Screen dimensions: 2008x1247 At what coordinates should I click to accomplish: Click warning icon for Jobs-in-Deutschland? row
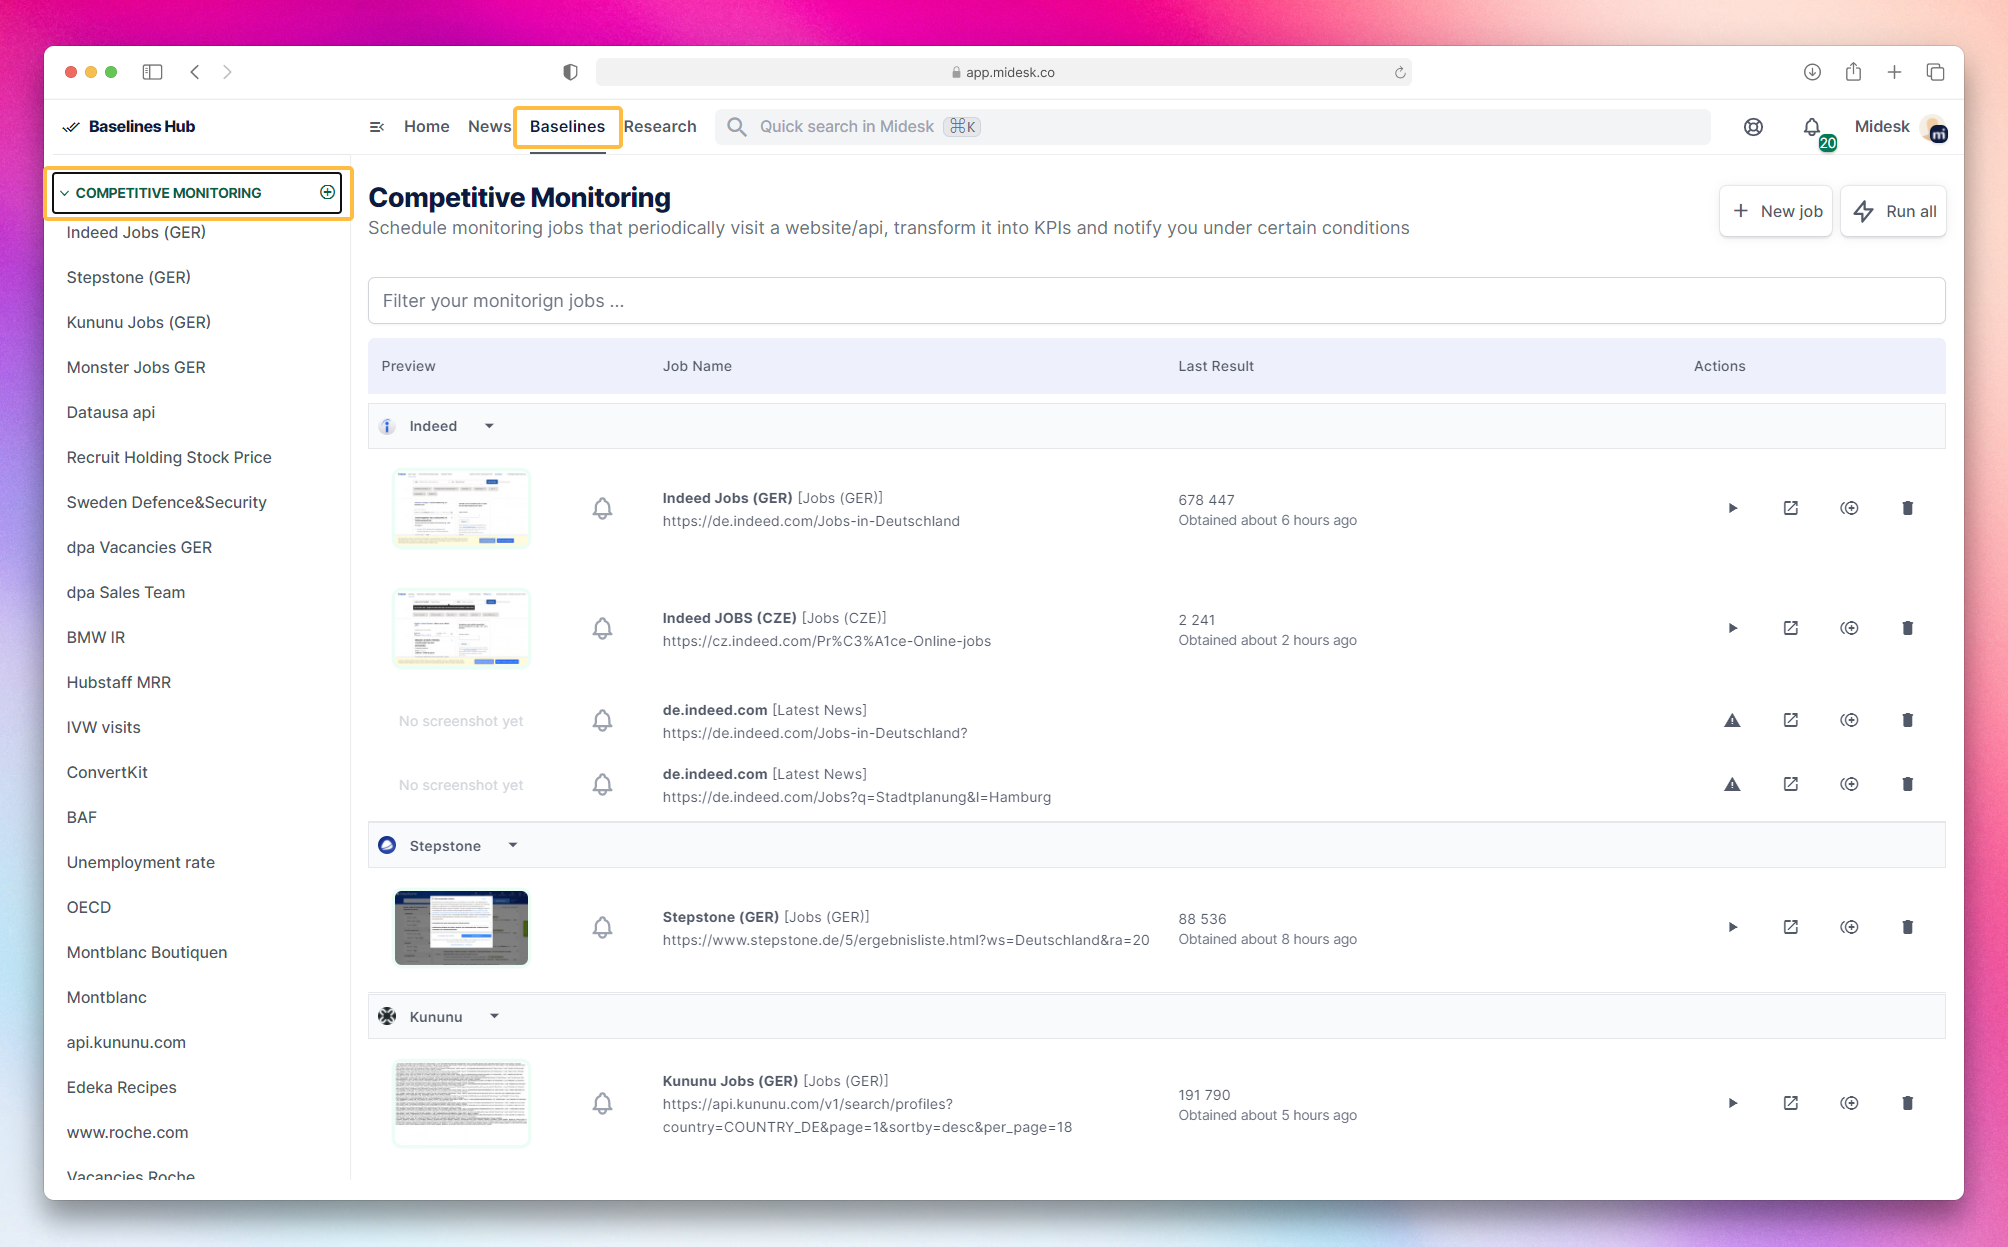[1733, 720]
